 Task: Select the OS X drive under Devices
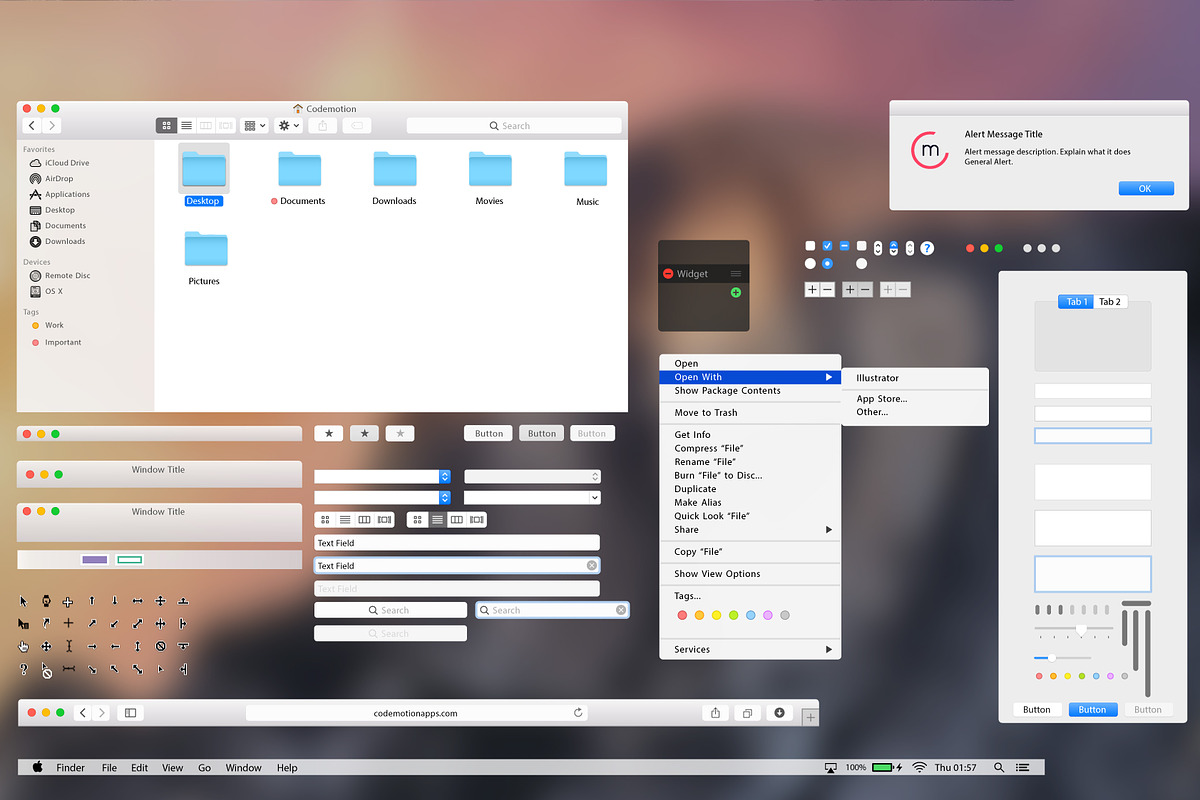(47, 292)
